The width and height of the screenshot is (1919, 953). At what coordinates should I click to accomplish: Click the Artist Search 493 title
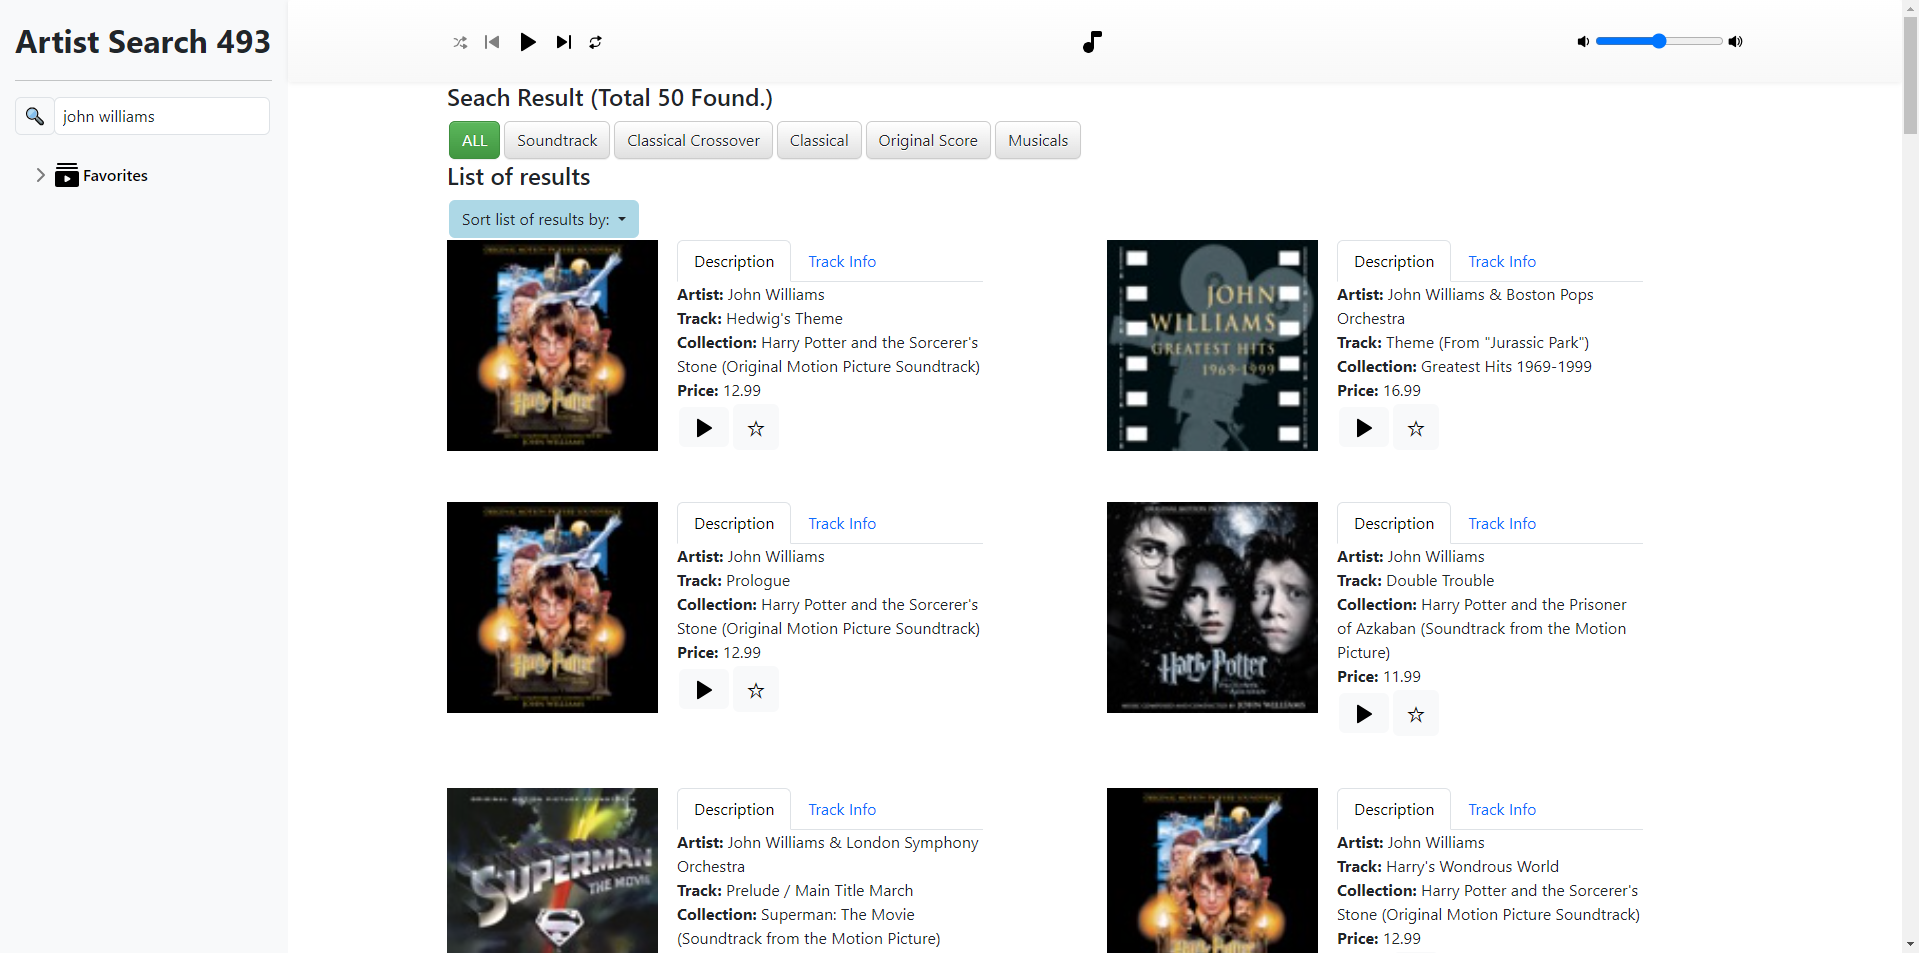tap(143, 42)
